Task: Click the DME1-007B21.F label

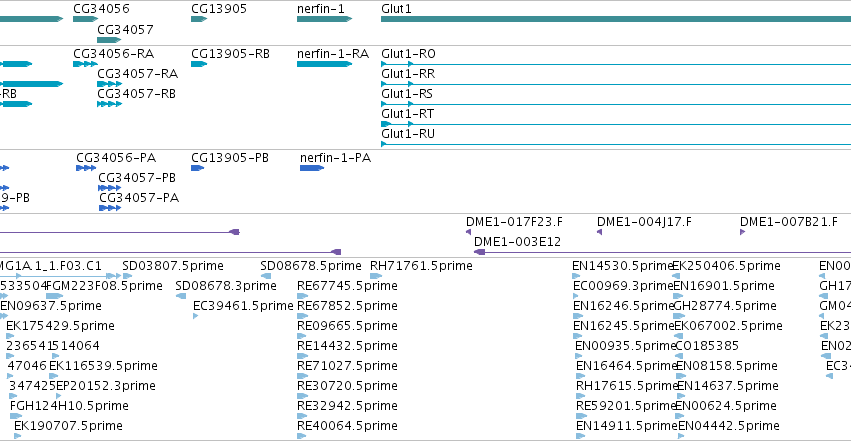Action: coord(789,222)
